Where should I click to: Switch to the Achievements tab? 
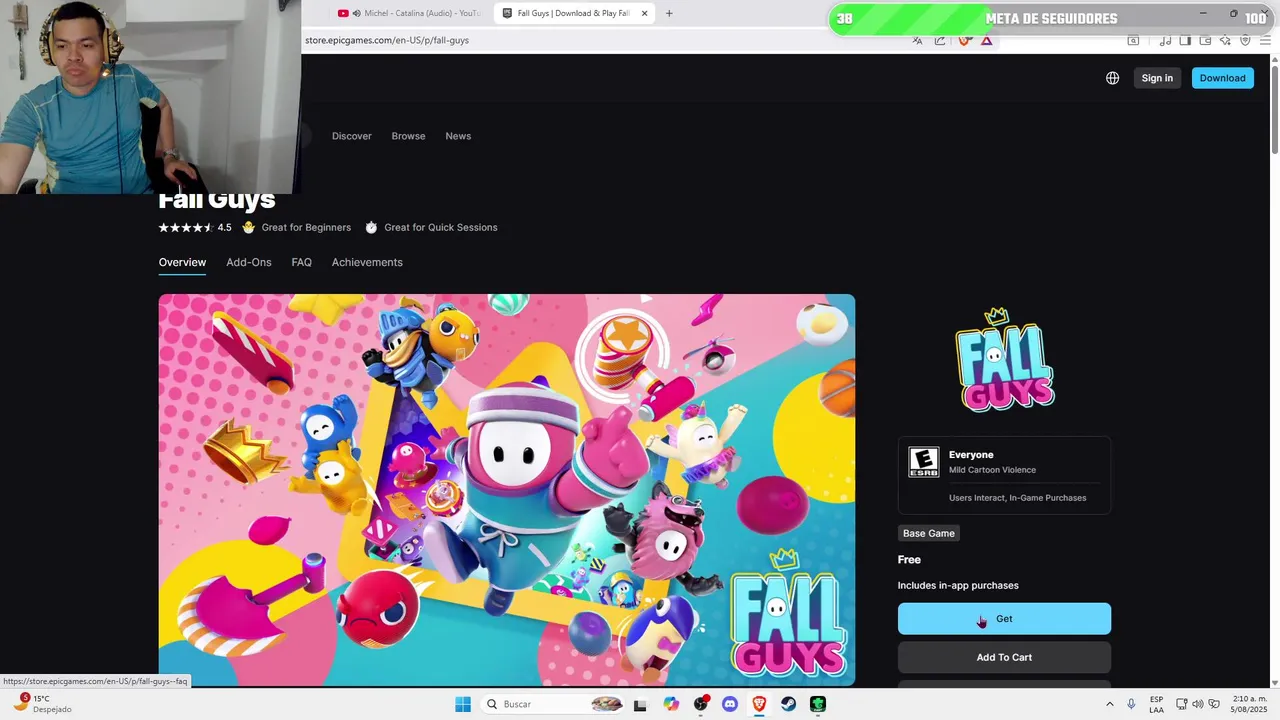point(367,262)
